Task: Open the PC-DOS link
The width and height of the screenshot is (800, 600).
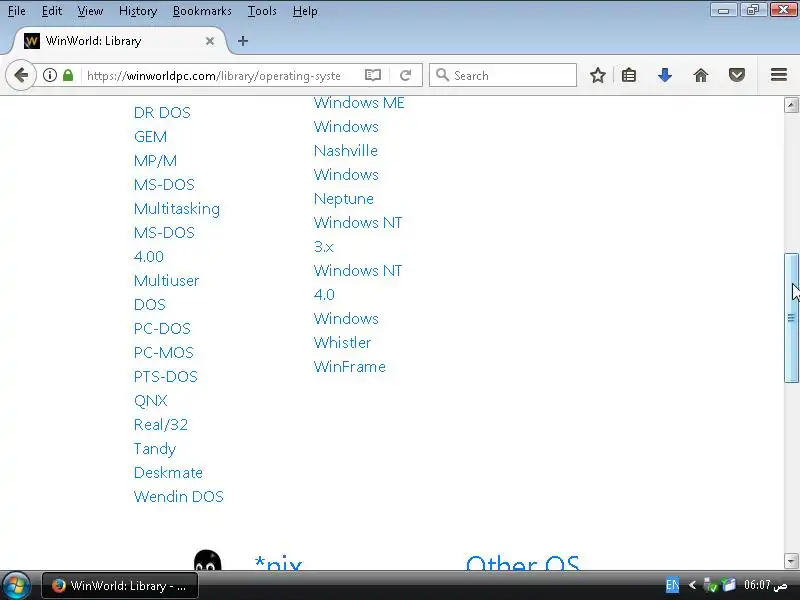Action: click(162, 328)
